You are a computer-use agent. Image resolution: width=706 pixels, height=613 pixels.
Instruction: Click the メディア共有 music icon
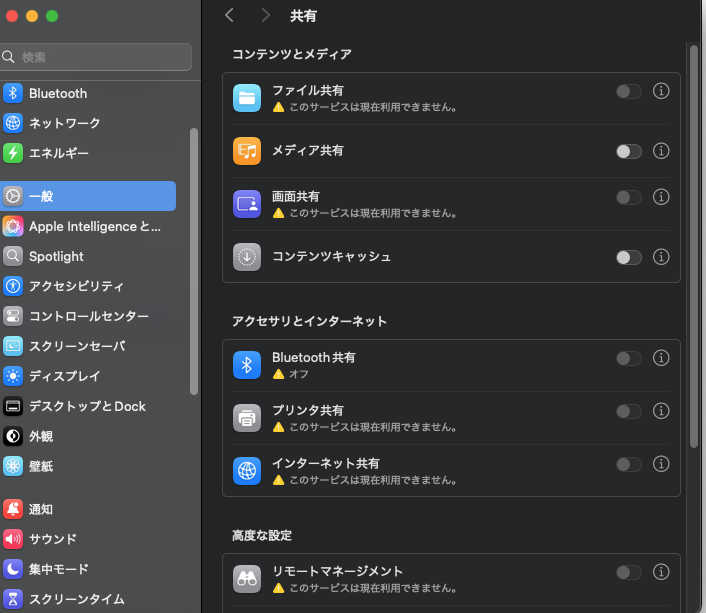[247, 151]
